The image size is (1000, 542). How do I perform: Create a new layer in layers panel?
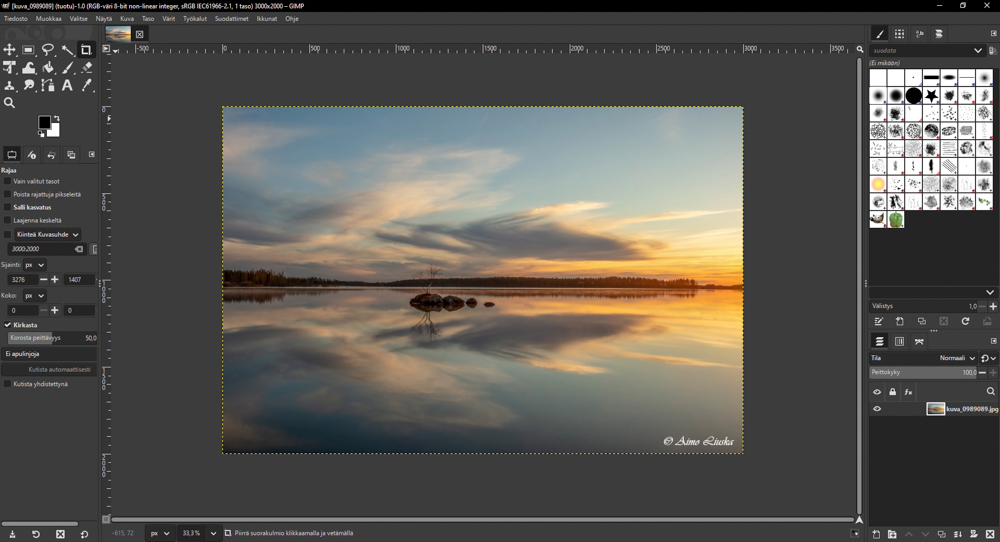pyautogui.click(x=876, y=534)
